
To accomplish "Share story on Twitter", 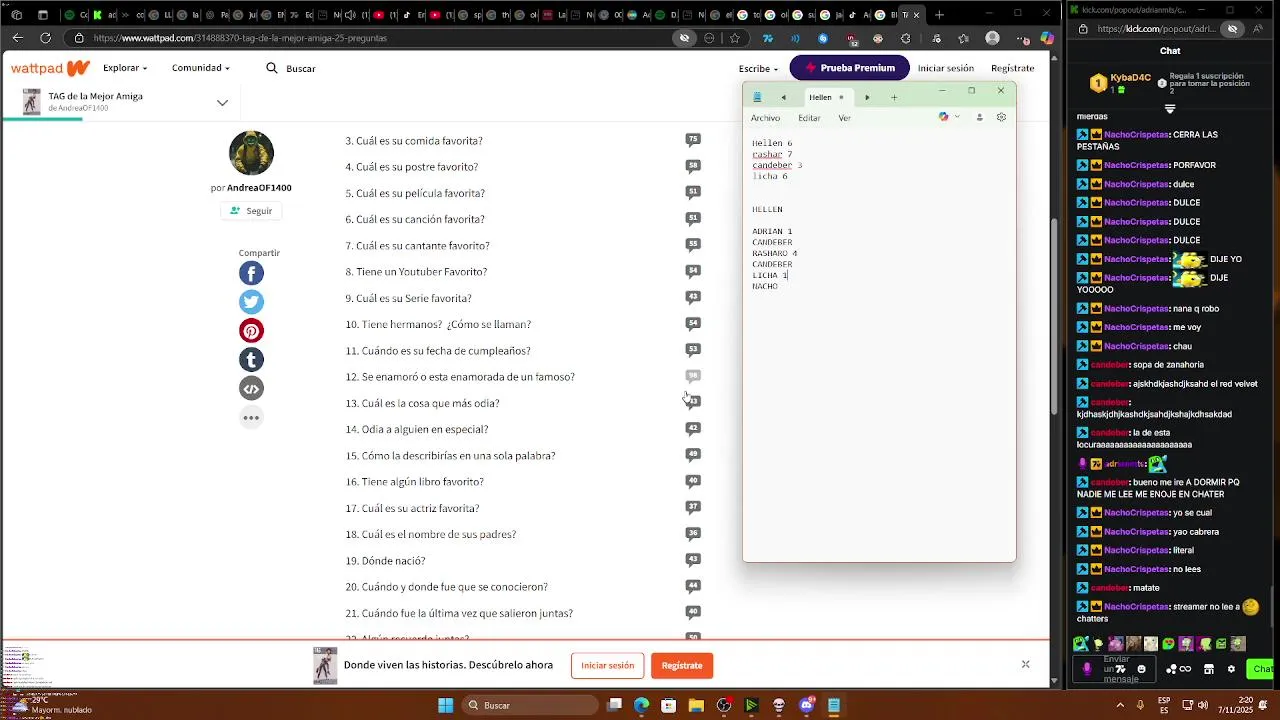I will [251, 302].
